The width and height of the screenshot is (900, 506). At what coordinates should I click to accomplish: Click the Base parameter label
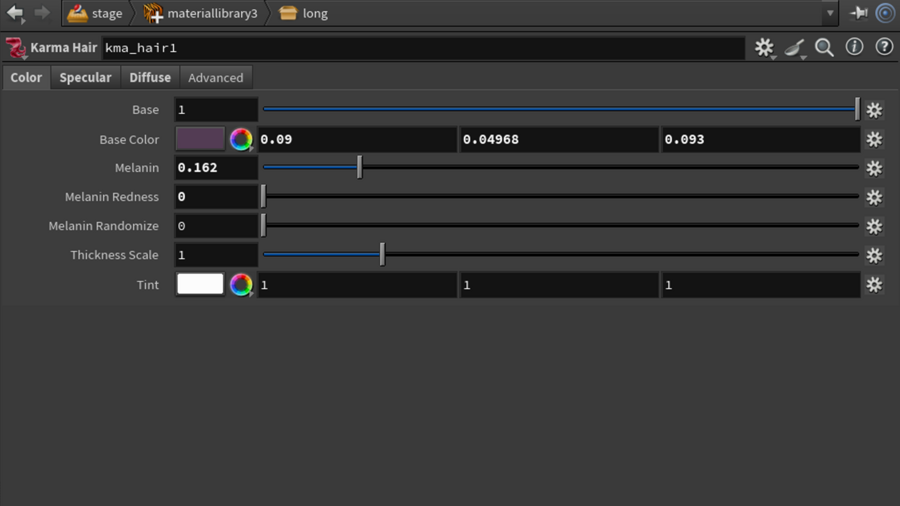click(145, 110)
